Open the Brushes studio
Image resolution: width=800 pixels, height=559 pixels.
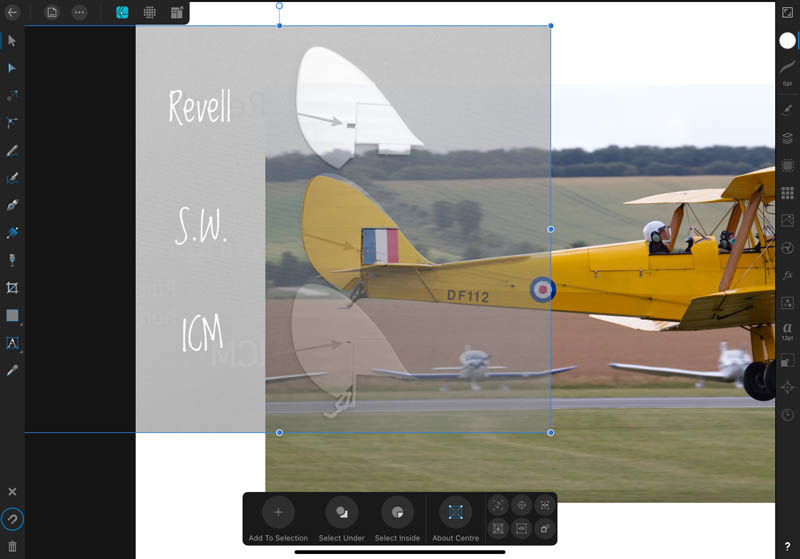[787, 110]
